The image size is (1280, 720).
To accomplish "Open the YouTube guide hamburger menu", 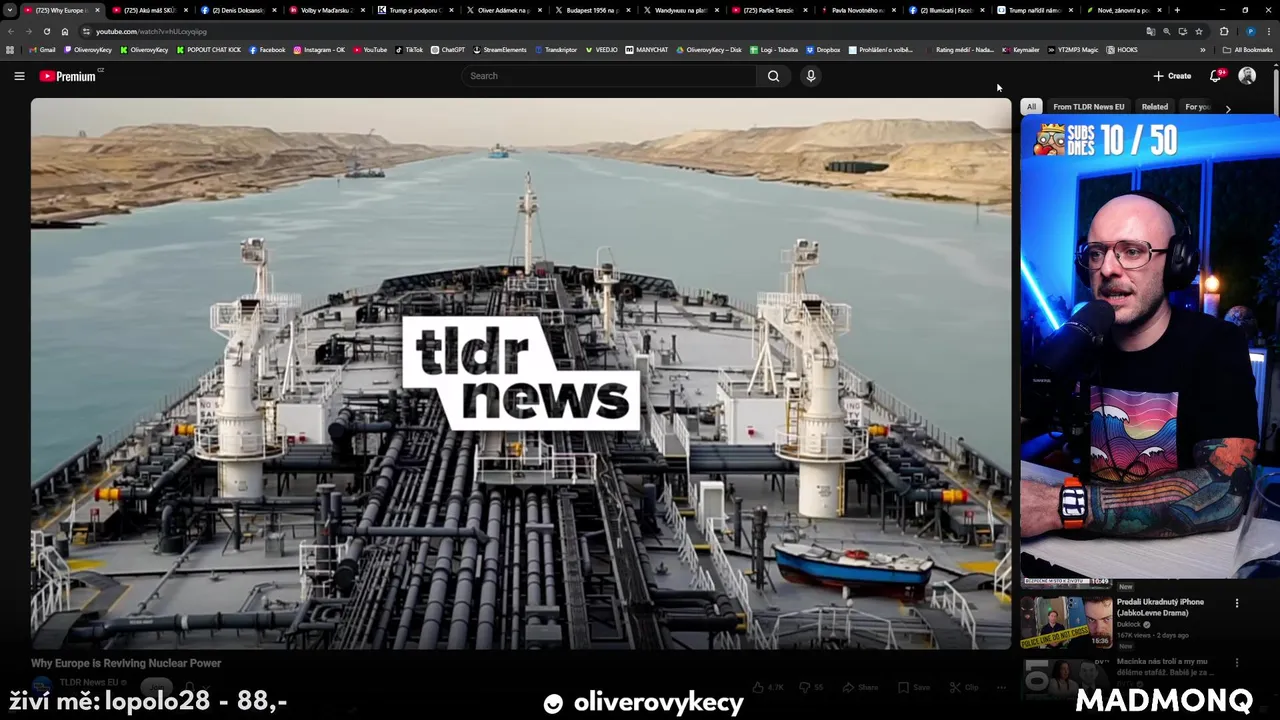I will (19, 76).
